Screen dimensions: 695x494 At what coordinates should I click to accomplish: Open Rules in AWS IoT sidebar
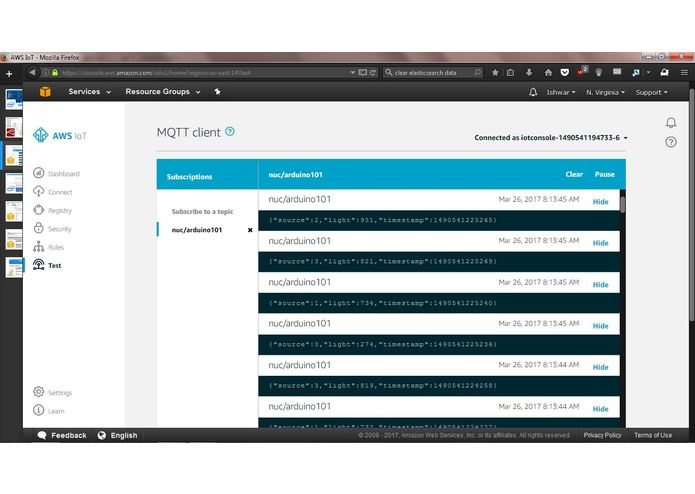49,247
